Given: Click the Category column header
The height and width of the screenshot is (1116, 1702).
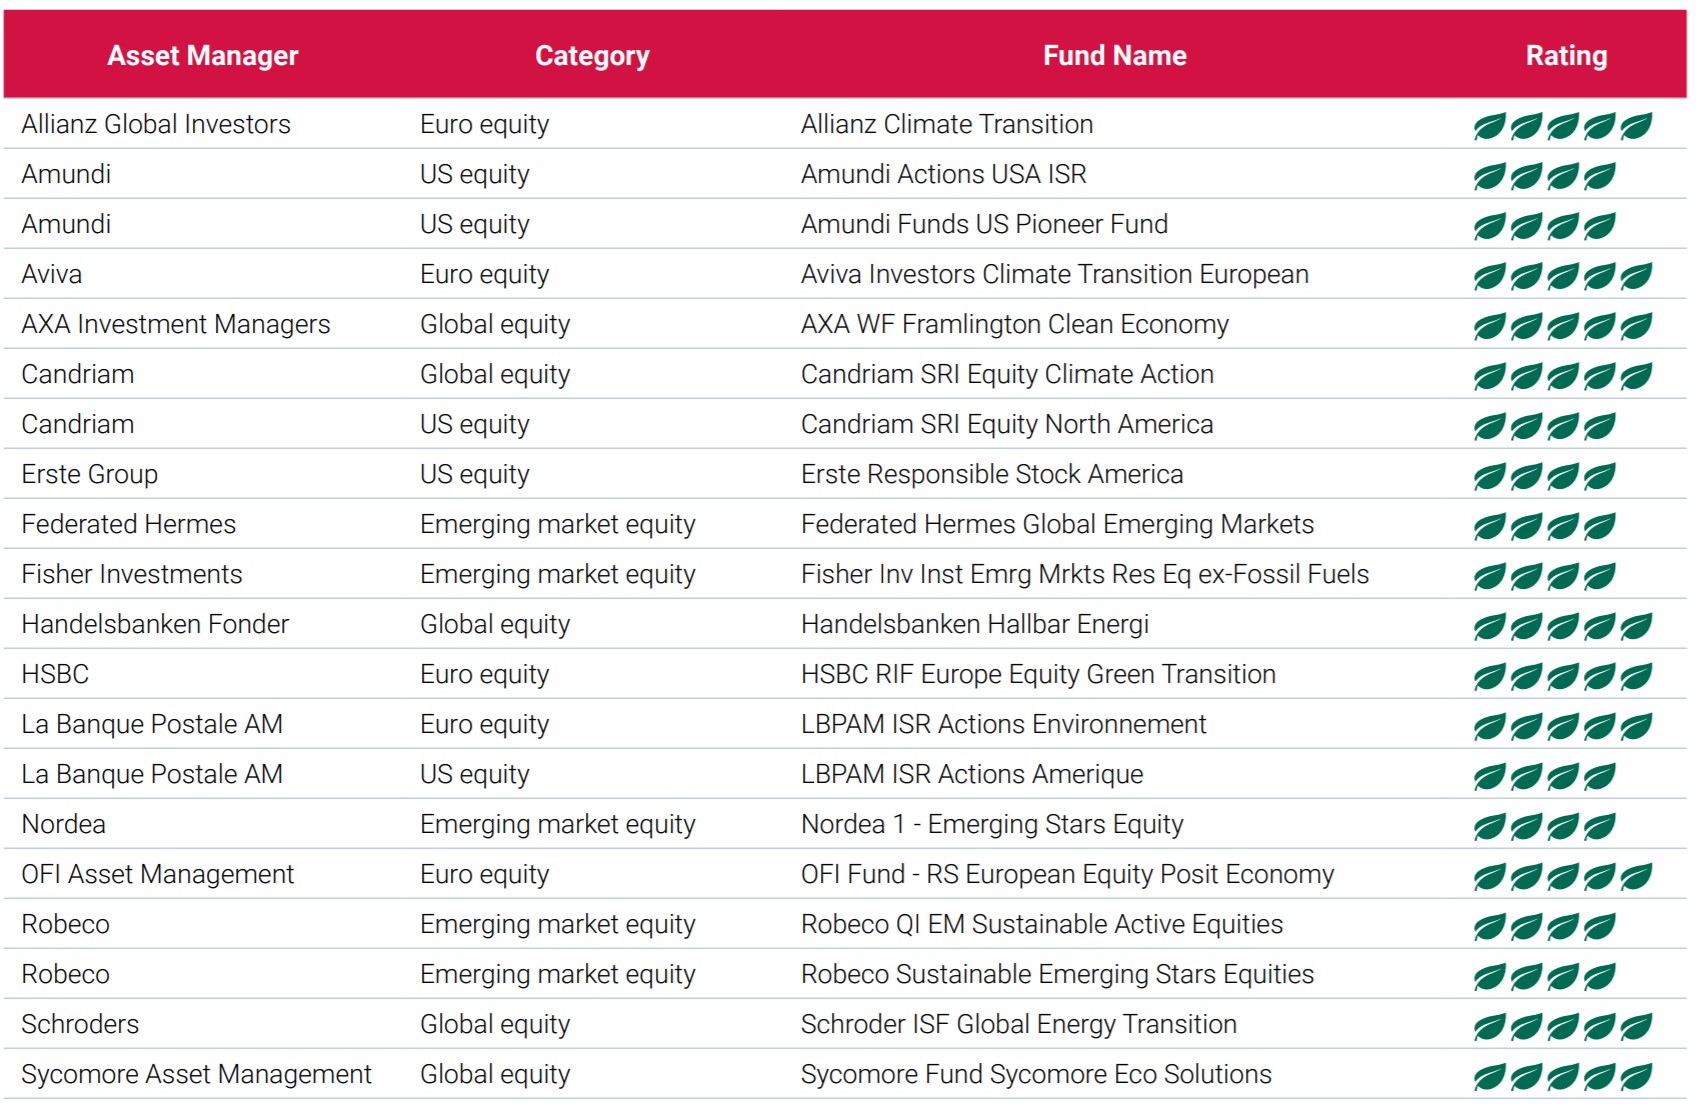Looking at the screenshot, I should 592,56.
